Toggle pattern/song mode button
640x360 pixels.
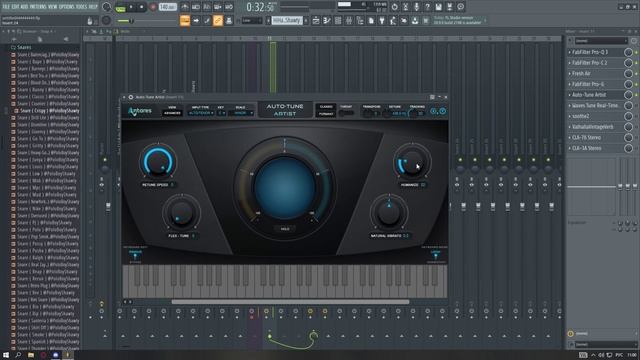[120, 7]
